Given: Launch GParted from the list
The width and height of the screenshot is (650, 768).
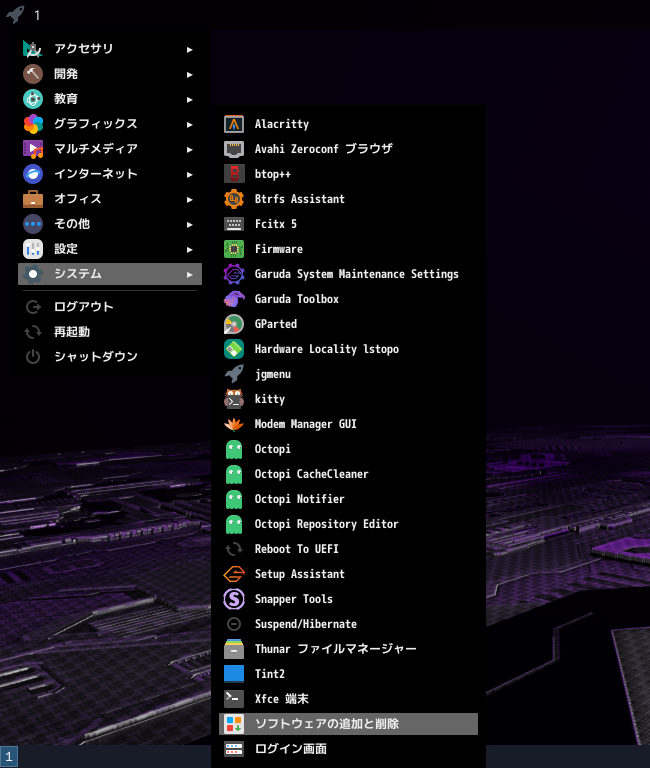Looking at the screenshot, I should coord(348,324).
